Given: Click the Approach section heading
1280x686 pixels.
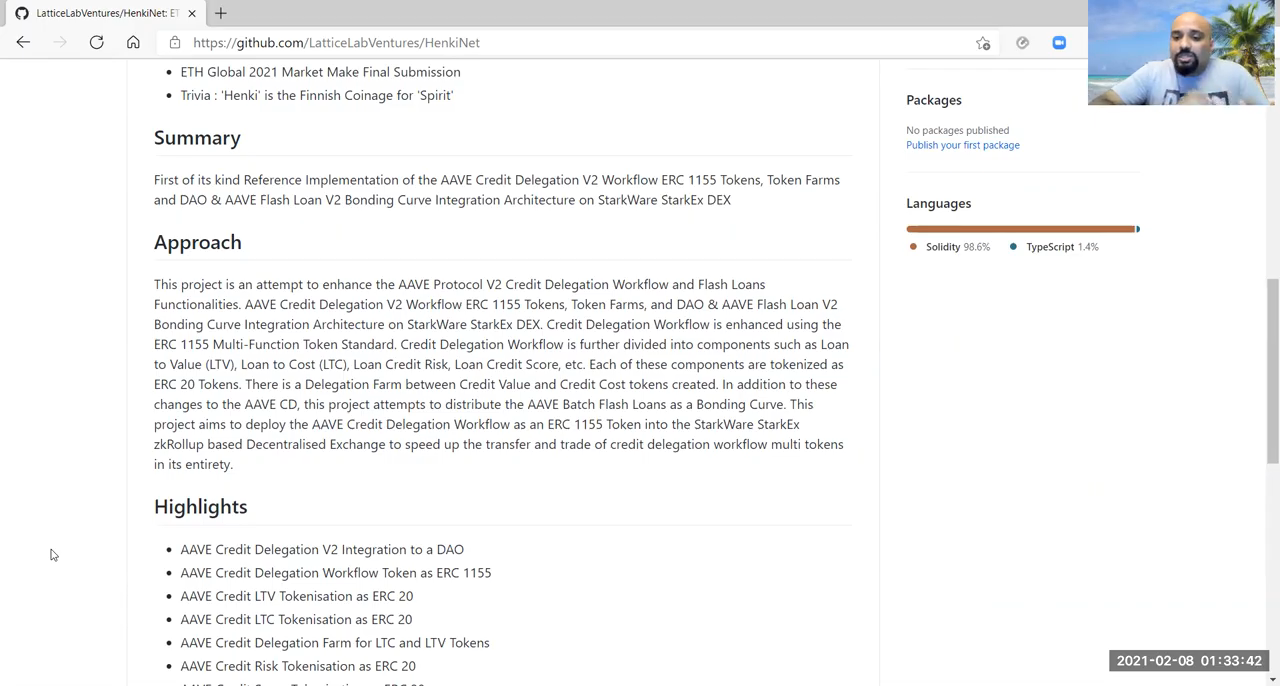Looking at the screenshot, I should point(197,242).
